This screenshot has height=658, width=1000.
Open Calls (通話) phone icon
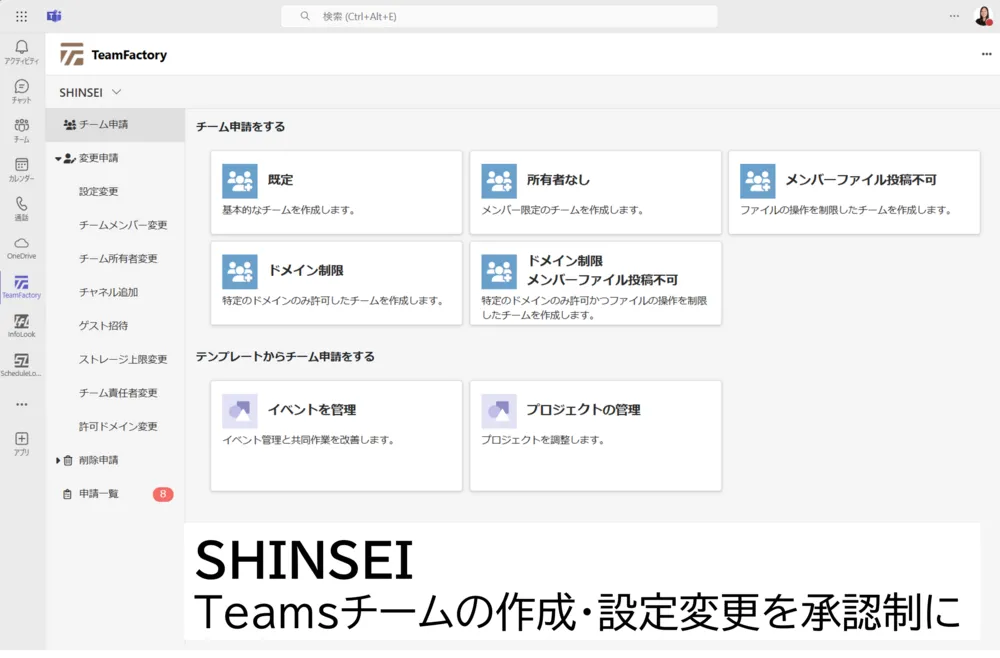[22, 208]
